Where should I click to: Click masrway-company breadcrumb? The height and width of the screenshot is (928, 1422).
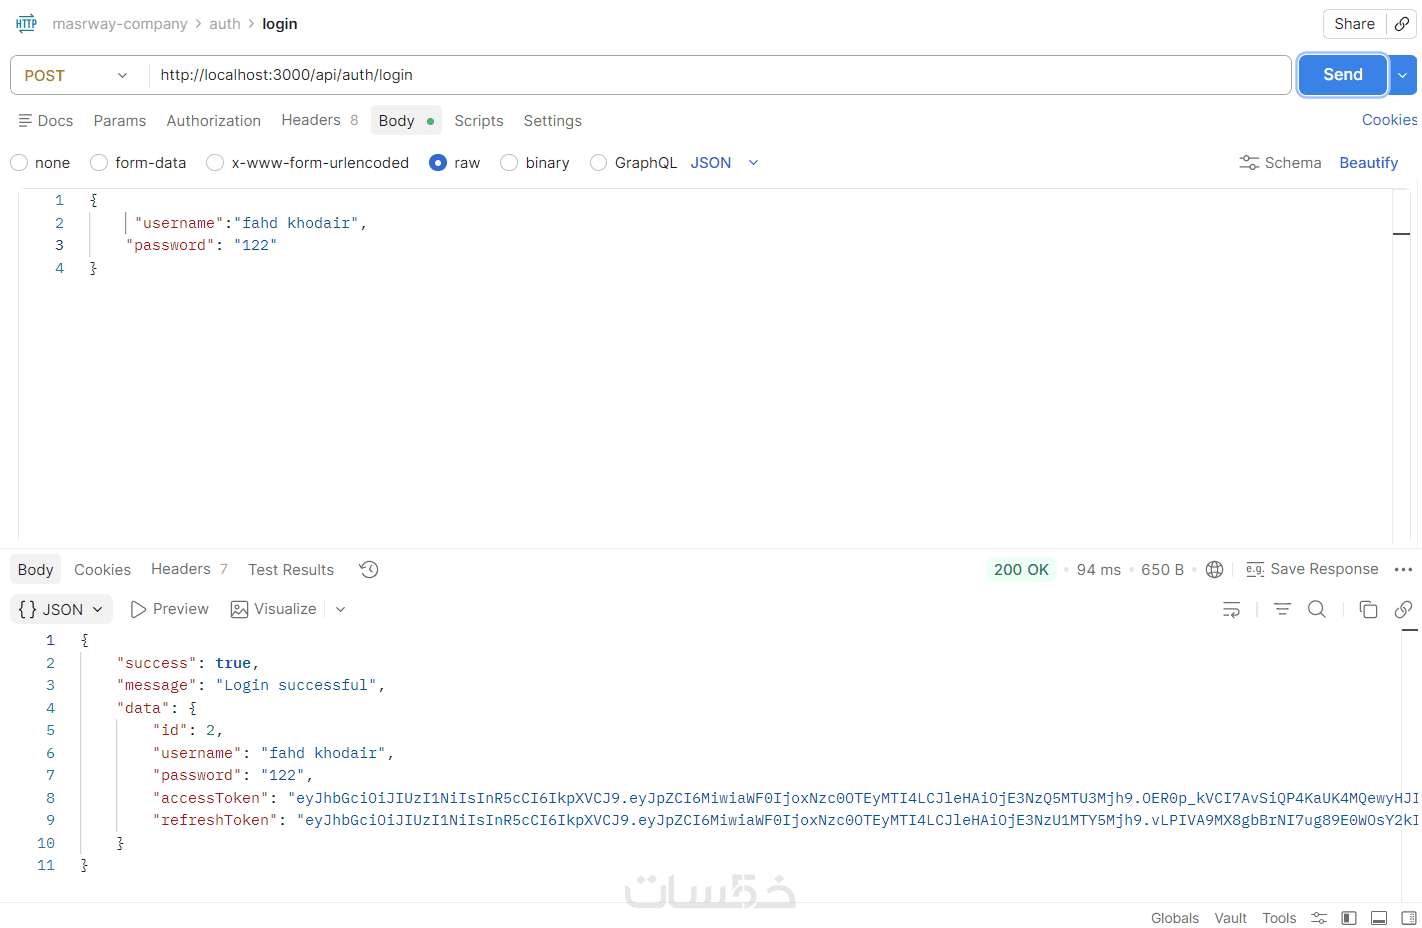tap(120, 24)
